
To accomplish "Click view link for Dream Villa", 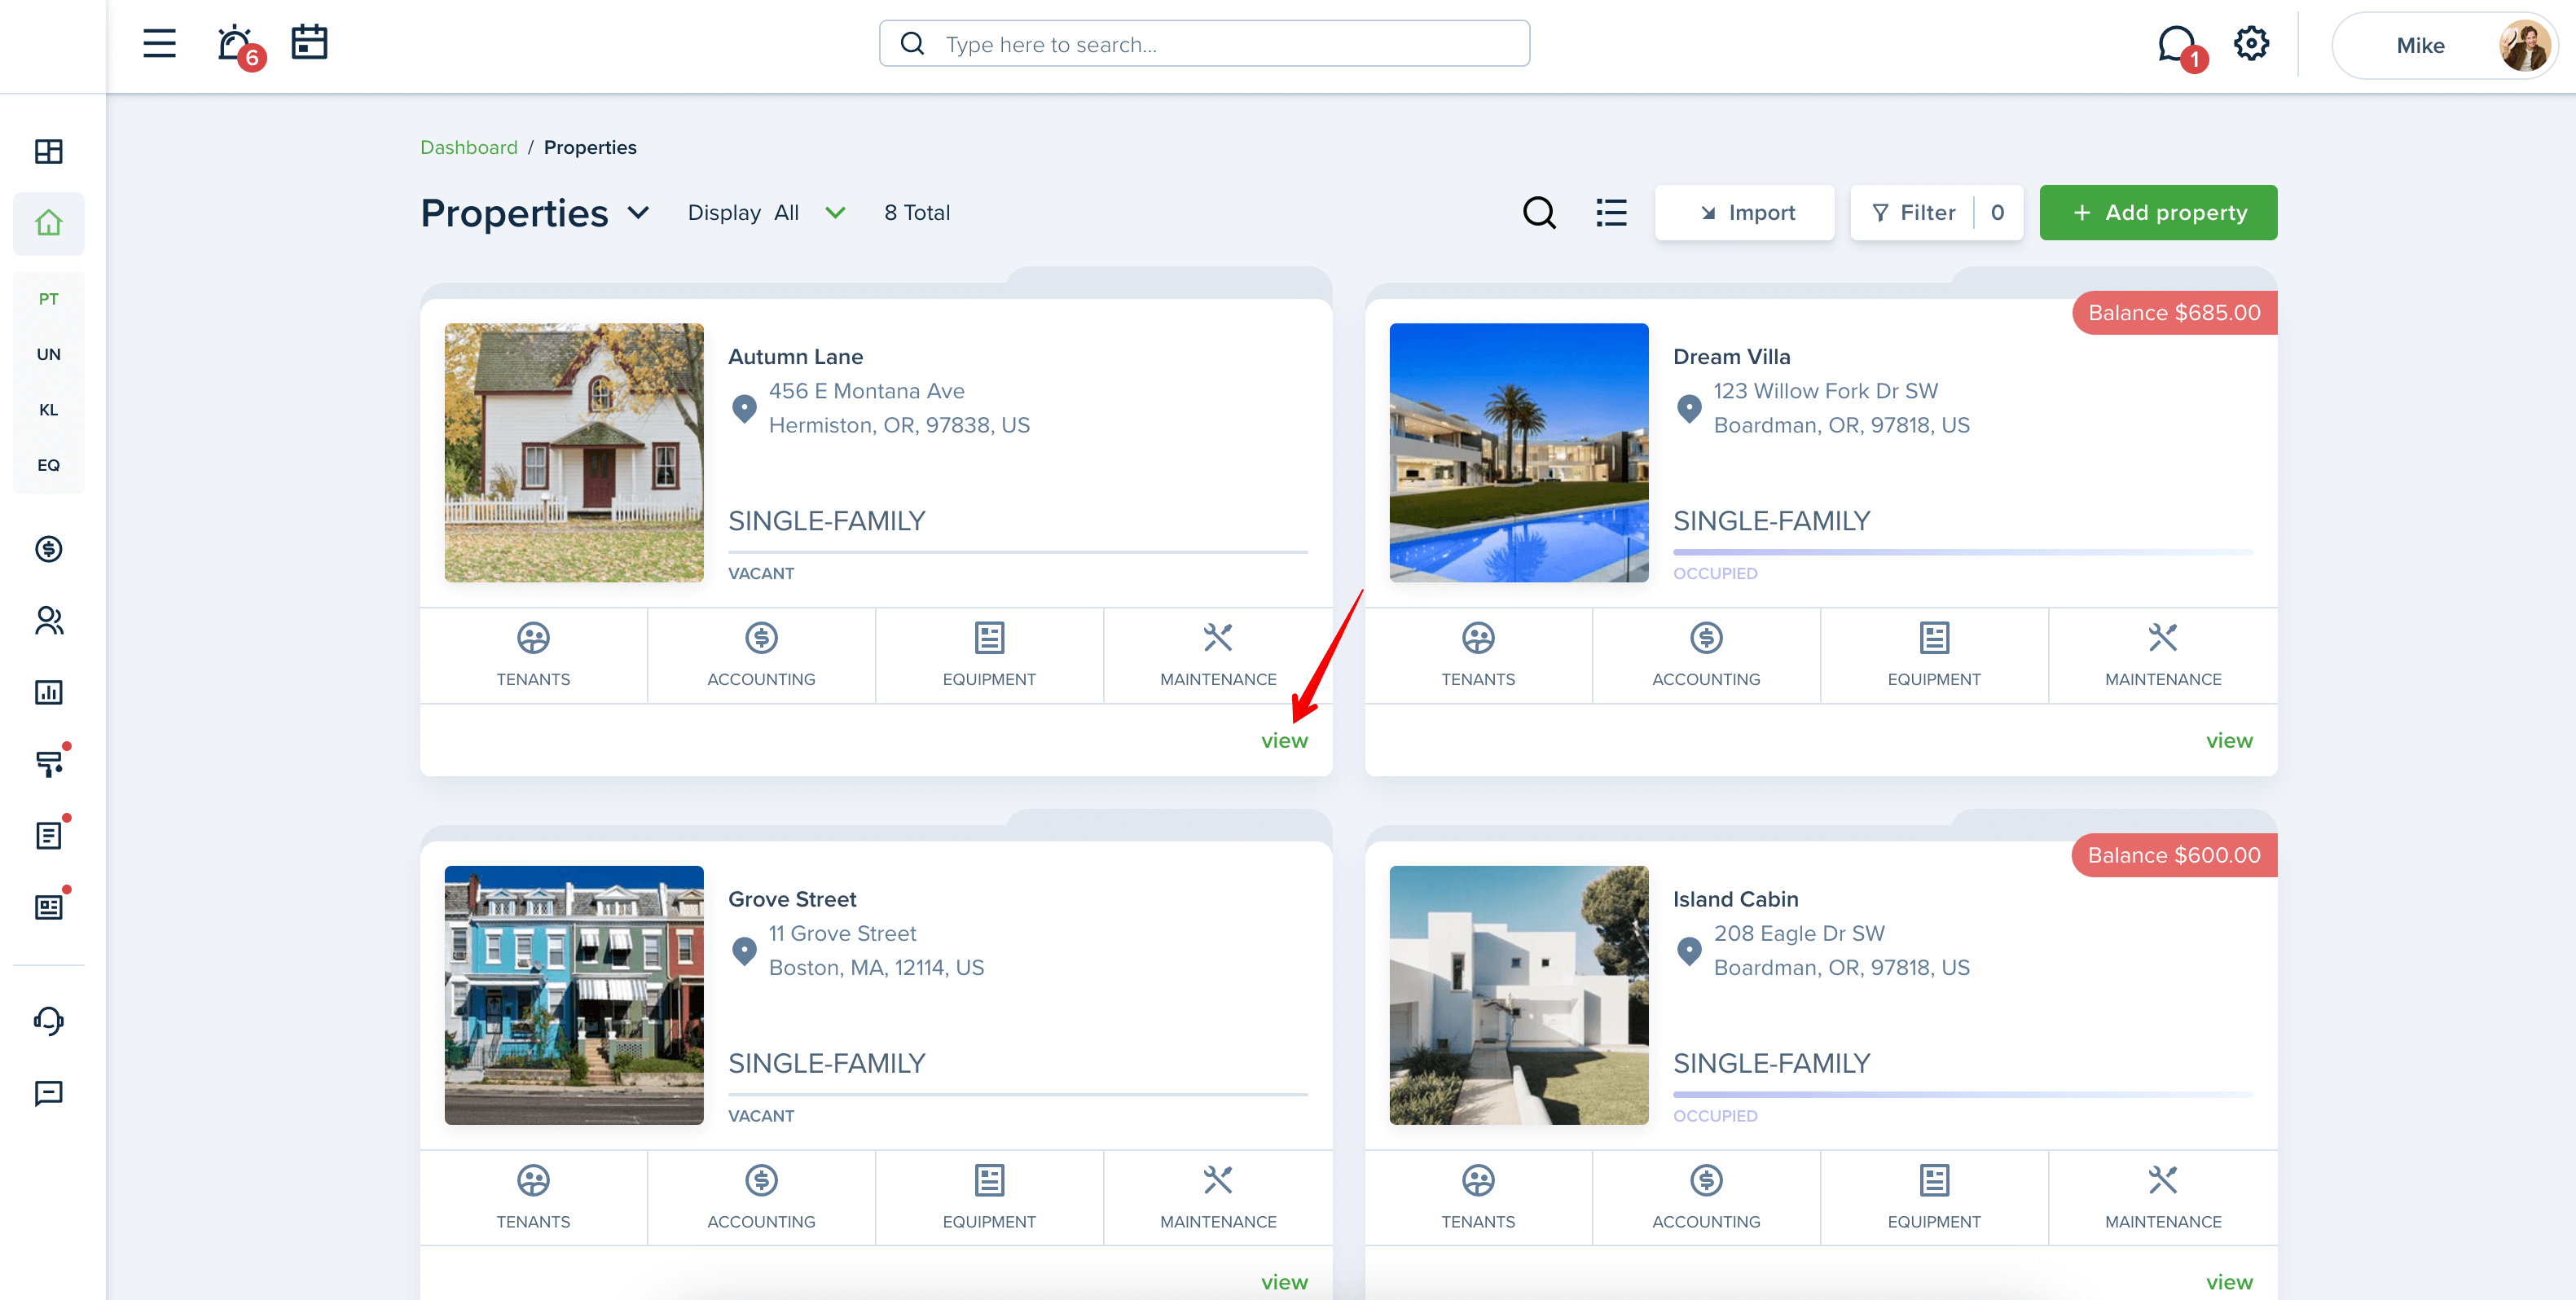I will 2229,740.
